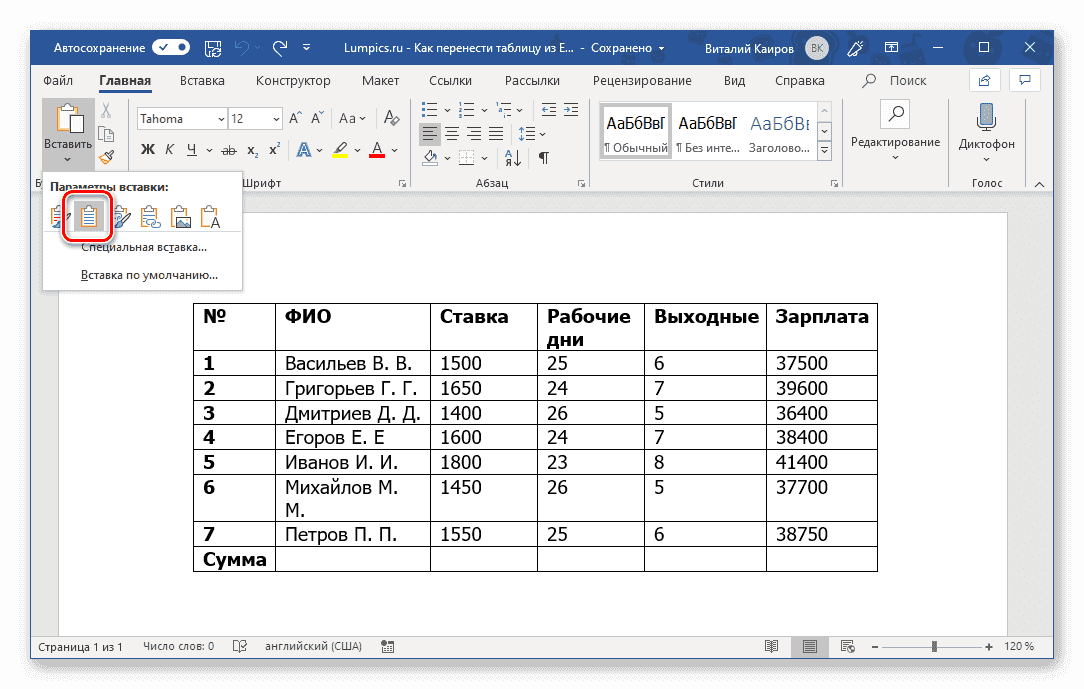Select the 'Keep Text Only' paste option
The width and height of the screenshot is (1084, 689).
click(212, 216)
